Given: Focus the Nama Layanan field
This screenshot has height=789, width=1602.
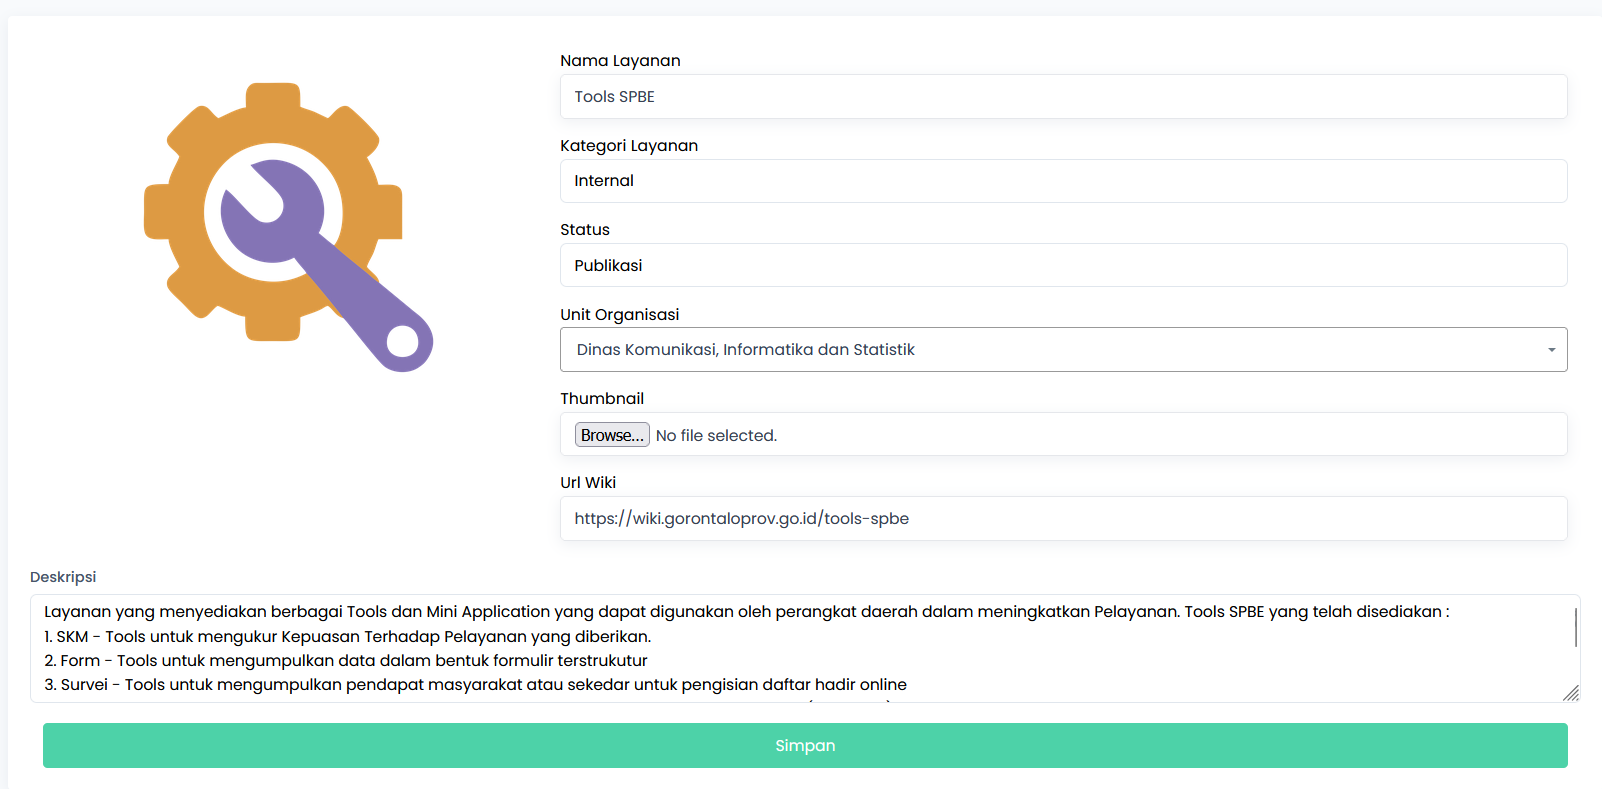Looking at the screenshot, I should (1062, 97).
